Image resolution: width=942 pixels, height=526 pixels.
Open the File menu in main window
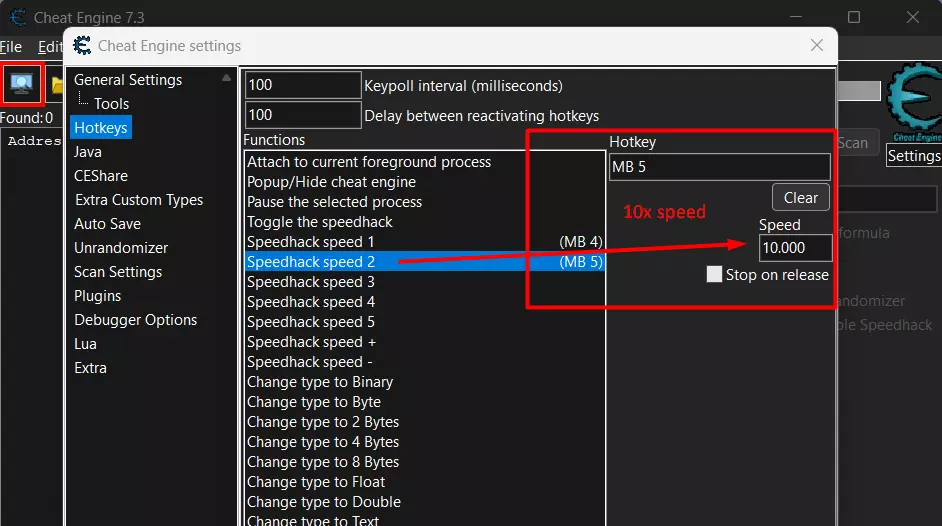pyautogui.click(x=11, y=47)
